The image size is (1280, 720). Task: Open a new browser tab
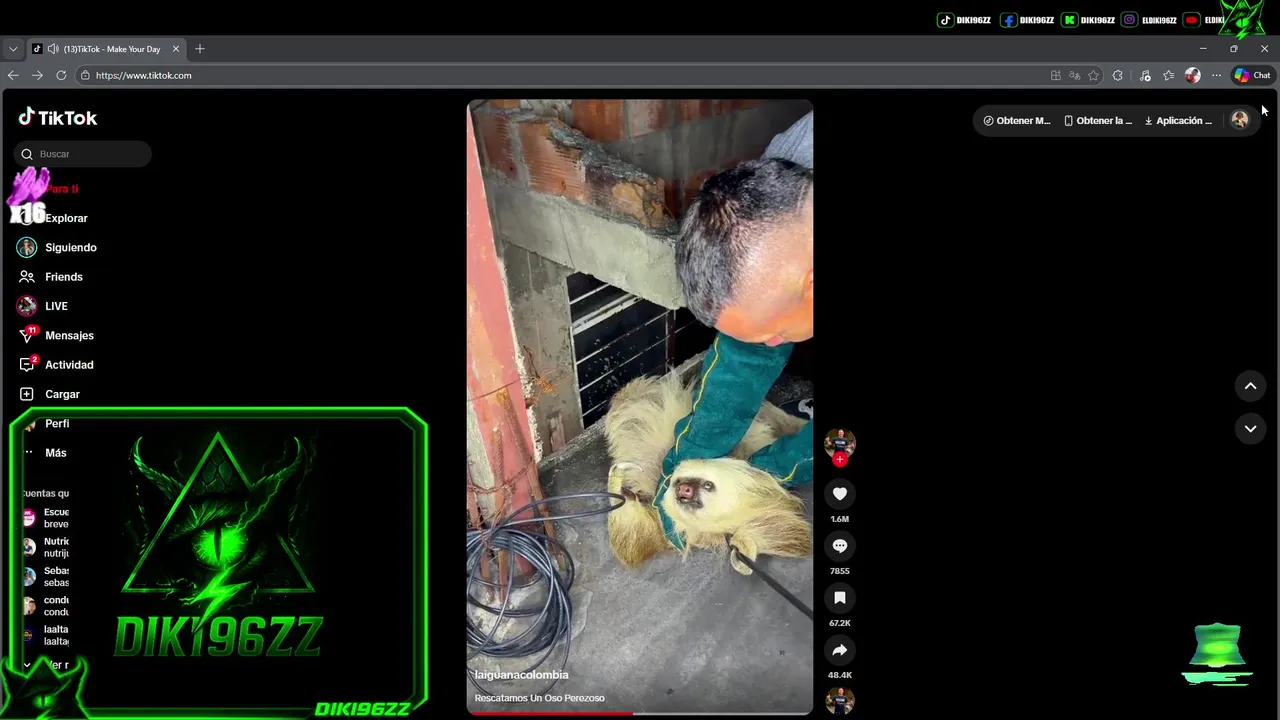pos(200,49)
